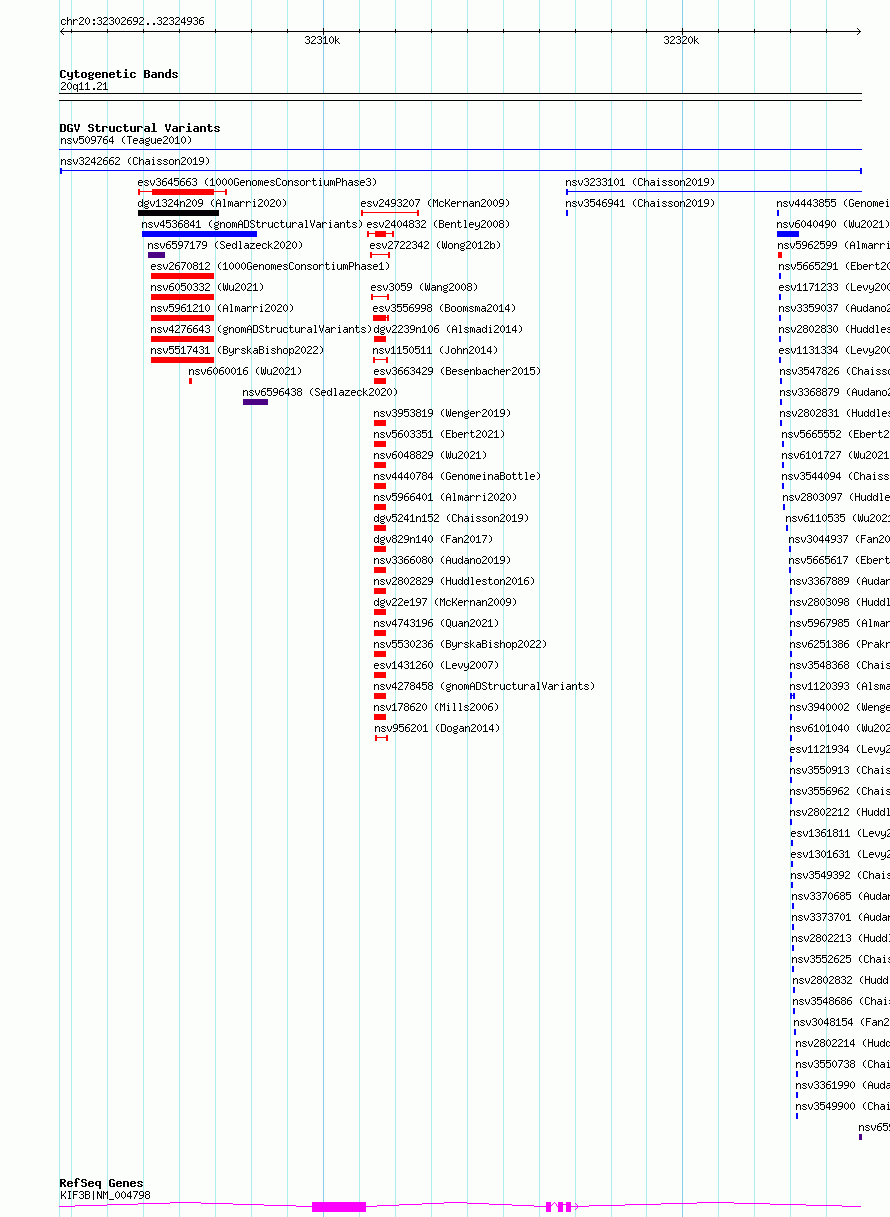Select nsv2802829 (Huddleston2016) variant

click(454, 582)
